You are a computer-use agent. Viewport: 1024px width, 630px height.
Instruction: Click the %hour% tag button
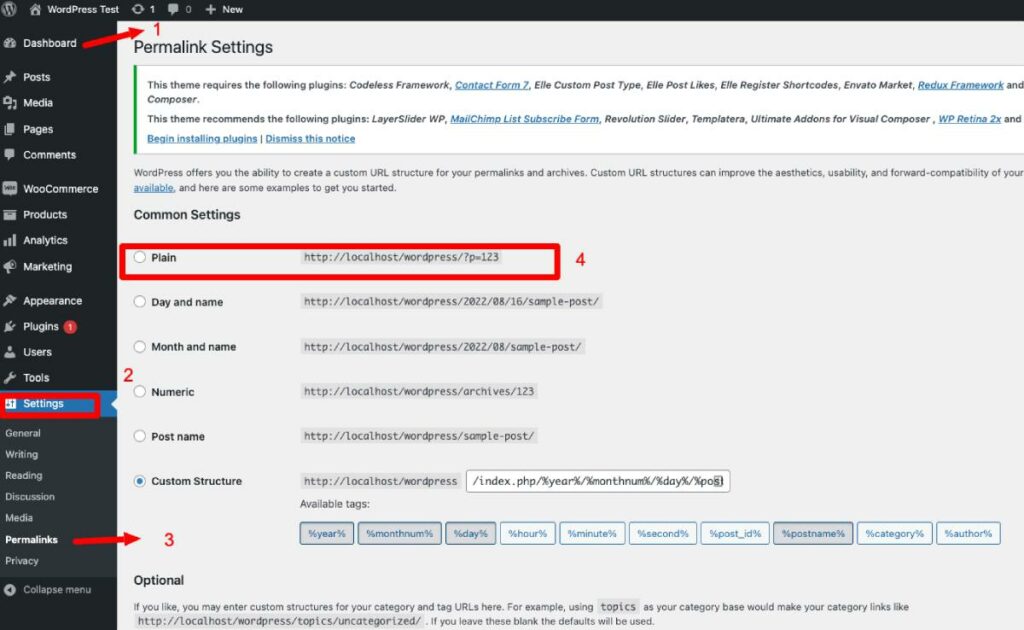point(528,533)
